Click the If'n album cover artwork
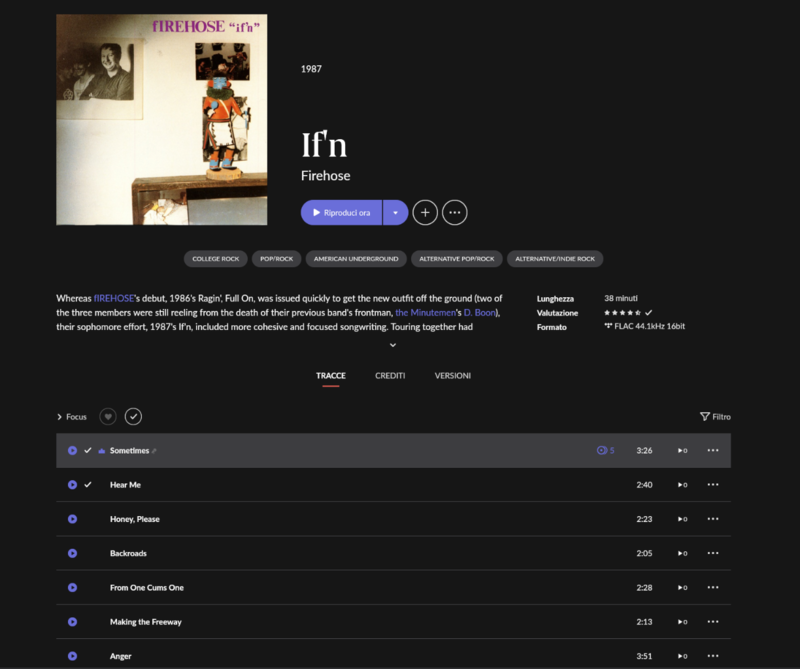The image size is (800, 669). (162, 119)
